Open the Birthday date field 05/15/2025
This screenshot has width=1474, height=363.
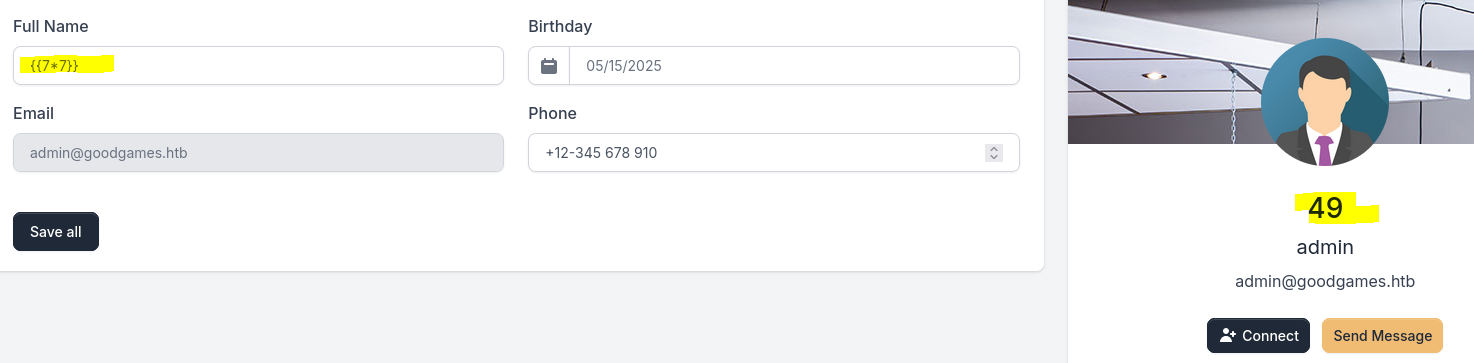pyautogui.click(x=794, y=66)
